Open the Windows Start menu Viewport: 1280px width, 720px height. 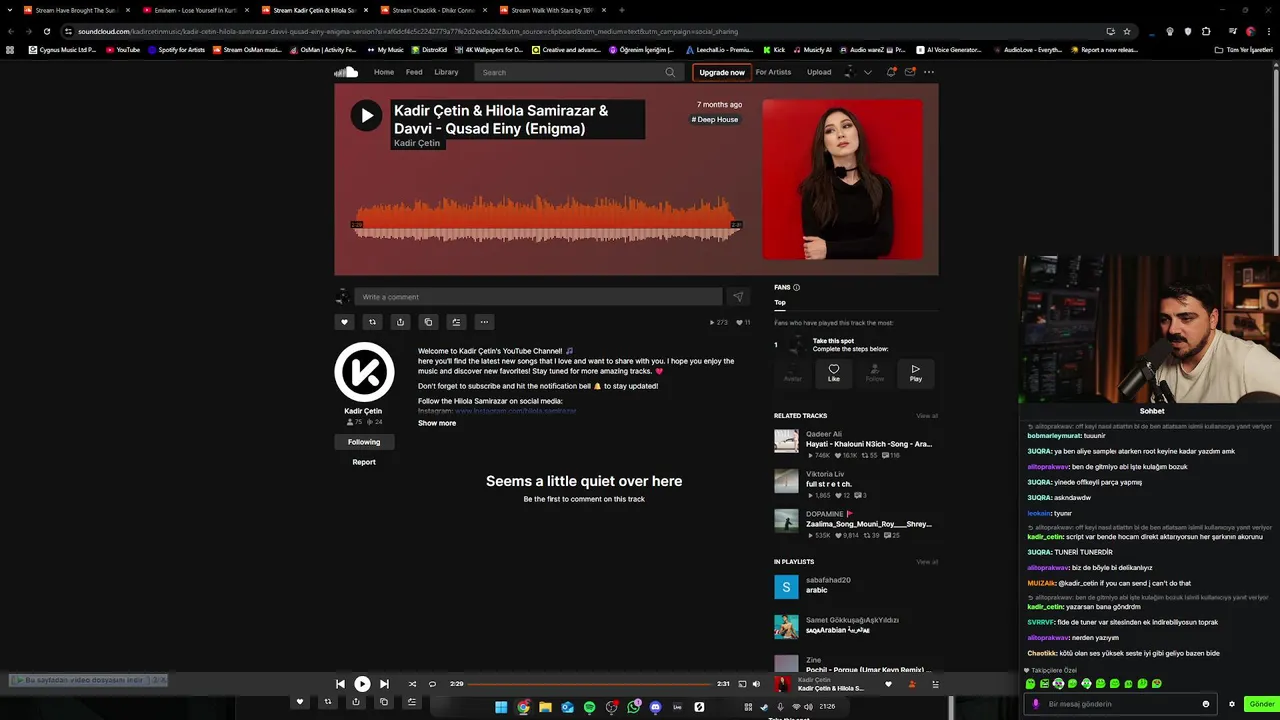501,707
